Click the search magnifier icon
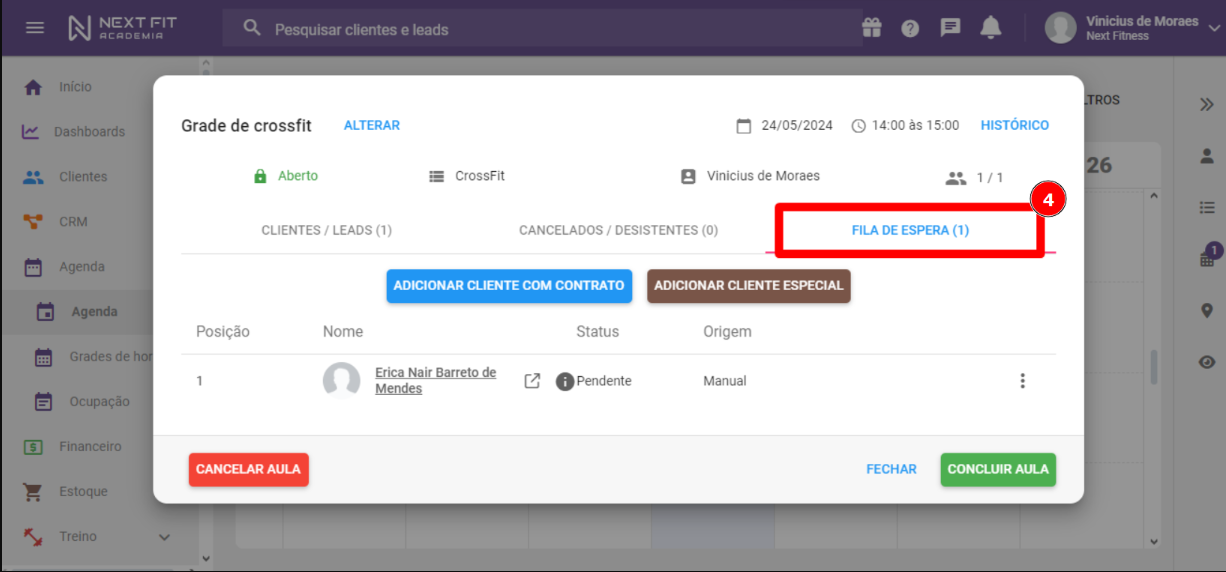Image resolution: width=1226 pixels, height=572 pixels. click(x=253, y=28)
